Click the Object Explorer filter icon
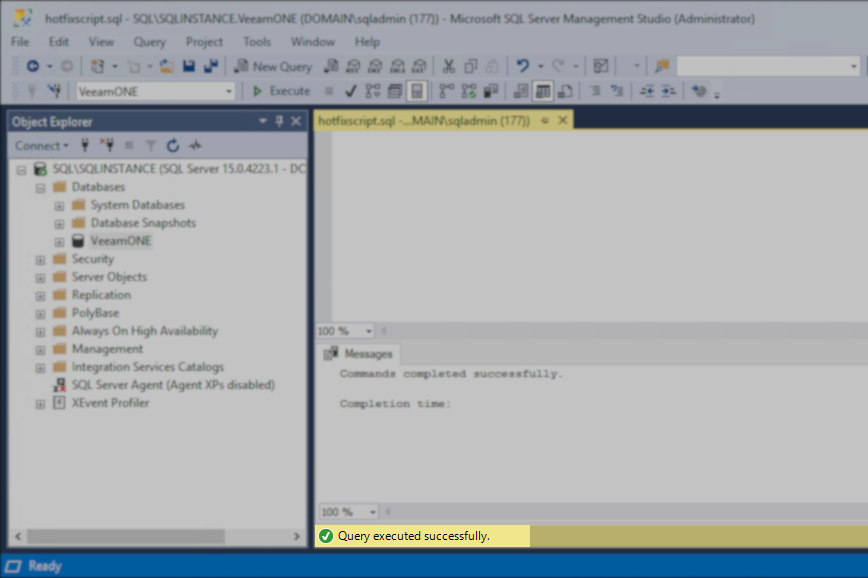The height and width of the screenshot is (578, 868). [151, 146]
